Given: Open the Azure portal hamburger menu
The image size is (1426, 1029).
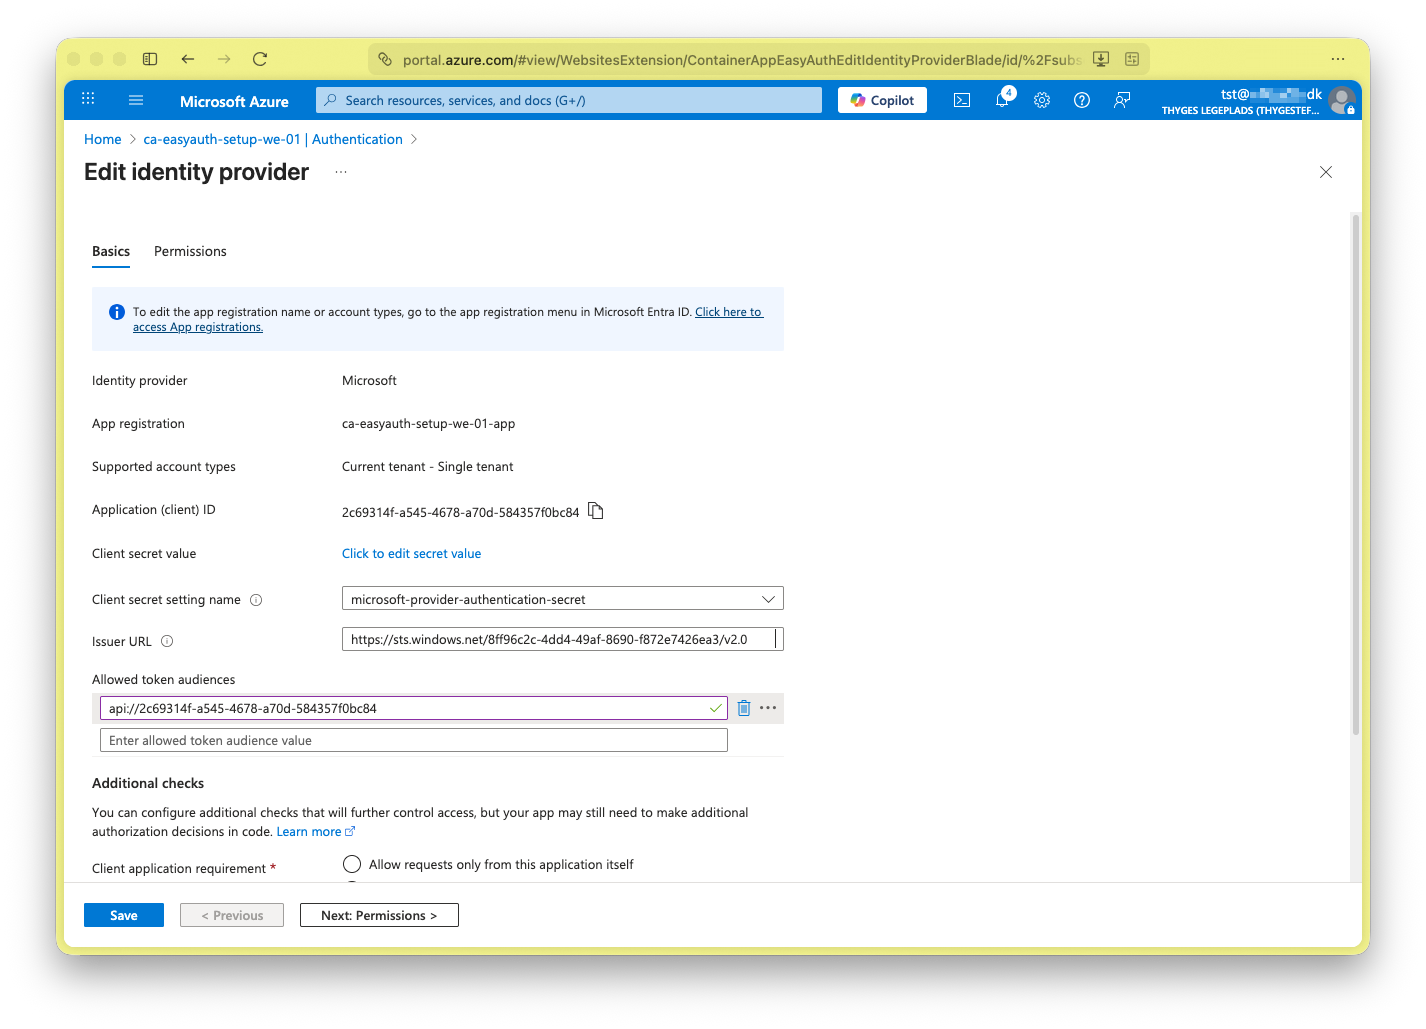Looking at the screenshot, I should click(136, 100).
